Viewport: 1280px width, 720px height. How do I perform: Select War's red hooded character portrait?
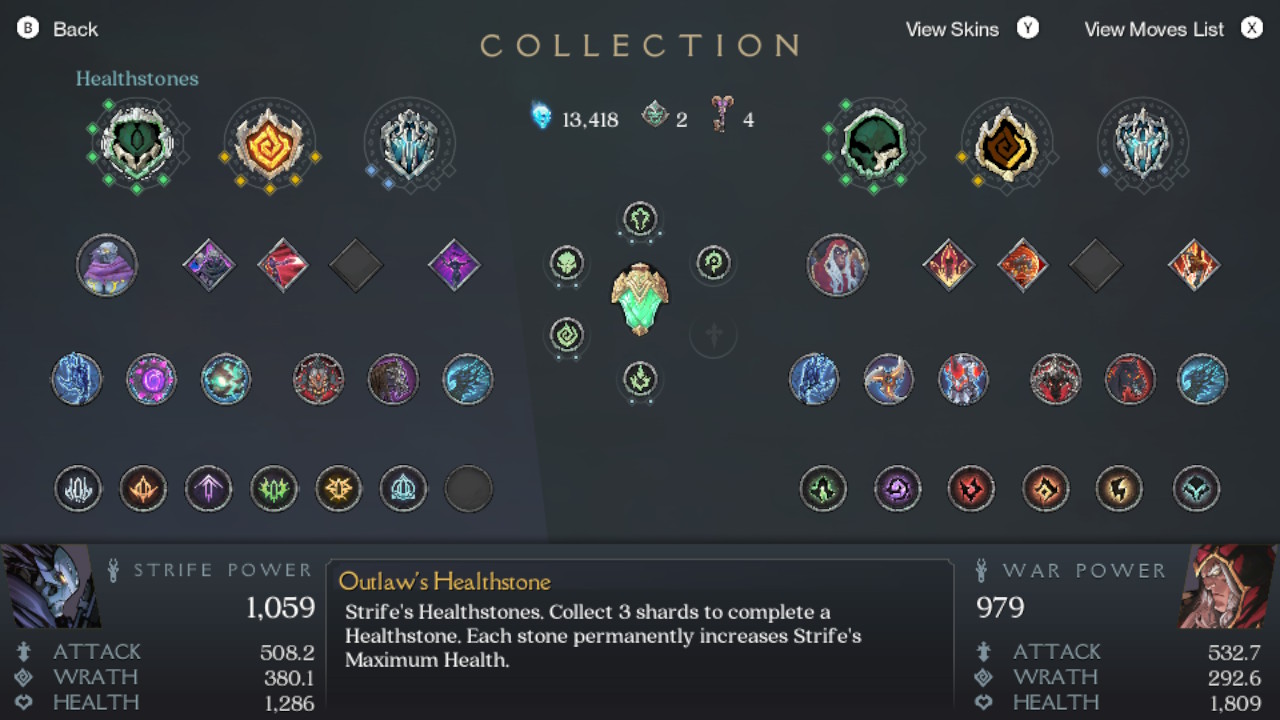(x=838, y=265)
